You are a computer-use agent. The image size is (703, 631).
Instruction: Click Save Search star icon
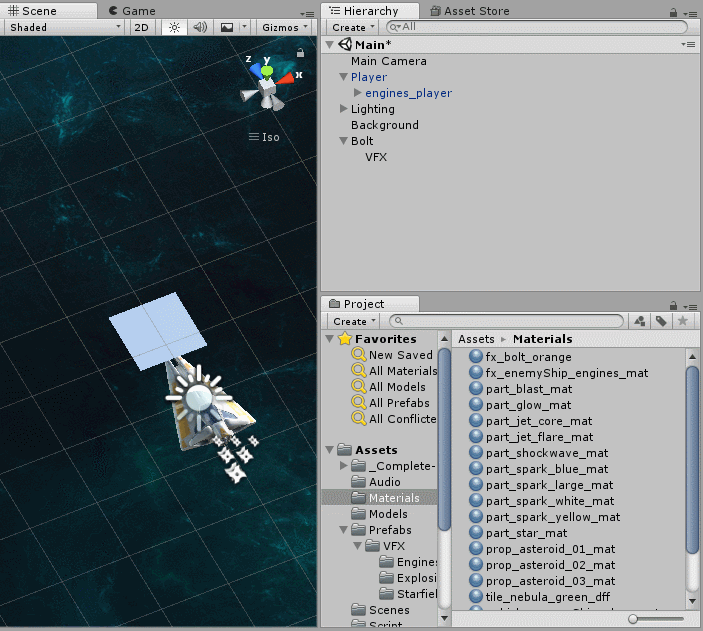point(683,321)
